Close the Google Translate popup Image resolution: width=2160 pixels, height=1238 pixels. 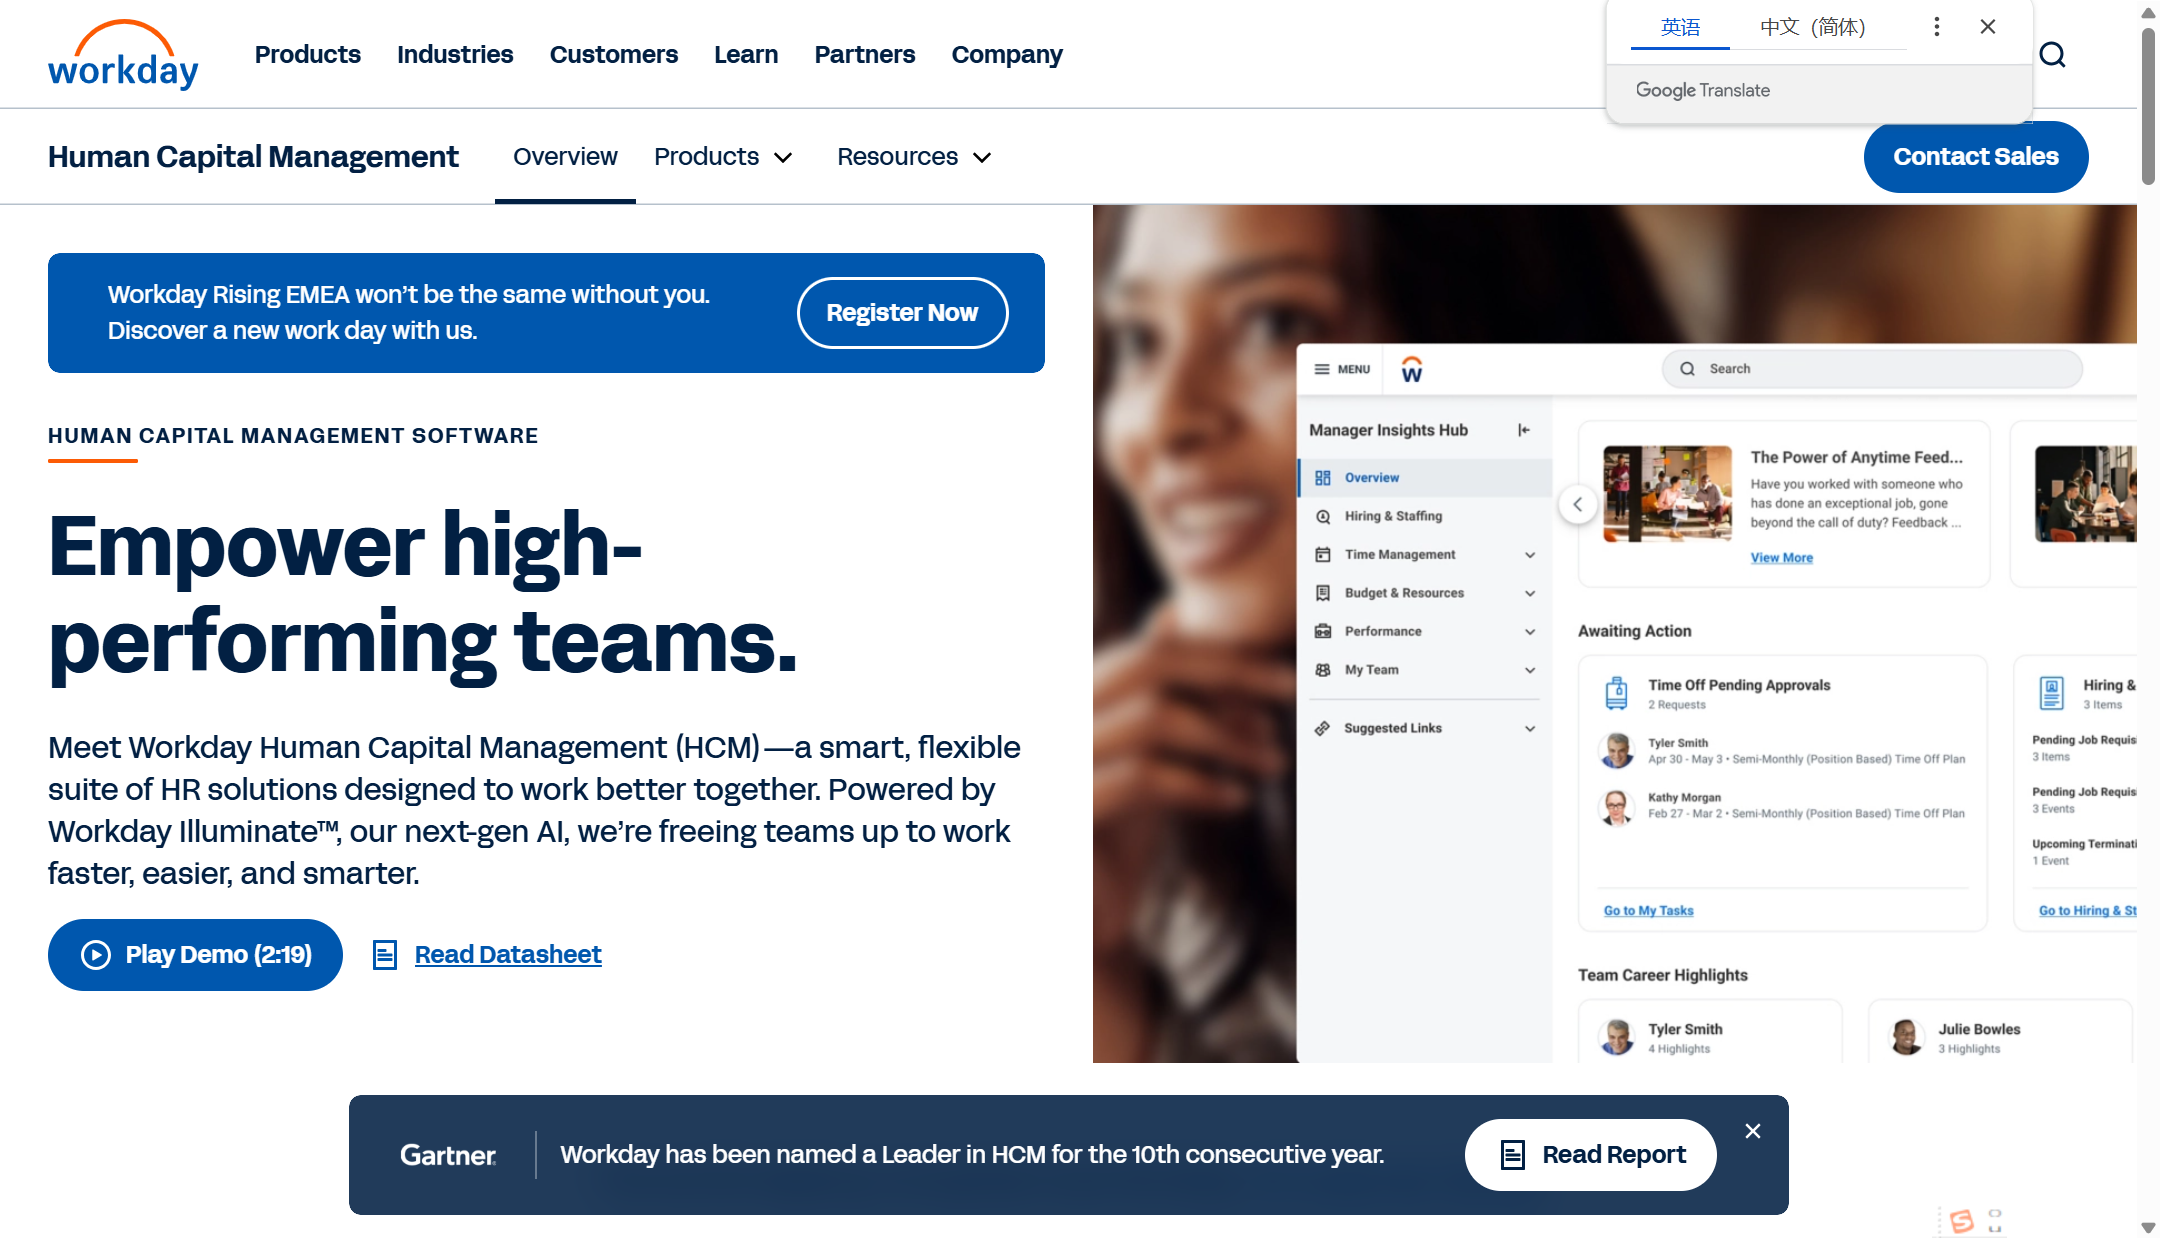pyautogui.click(x=1987, y=27)
